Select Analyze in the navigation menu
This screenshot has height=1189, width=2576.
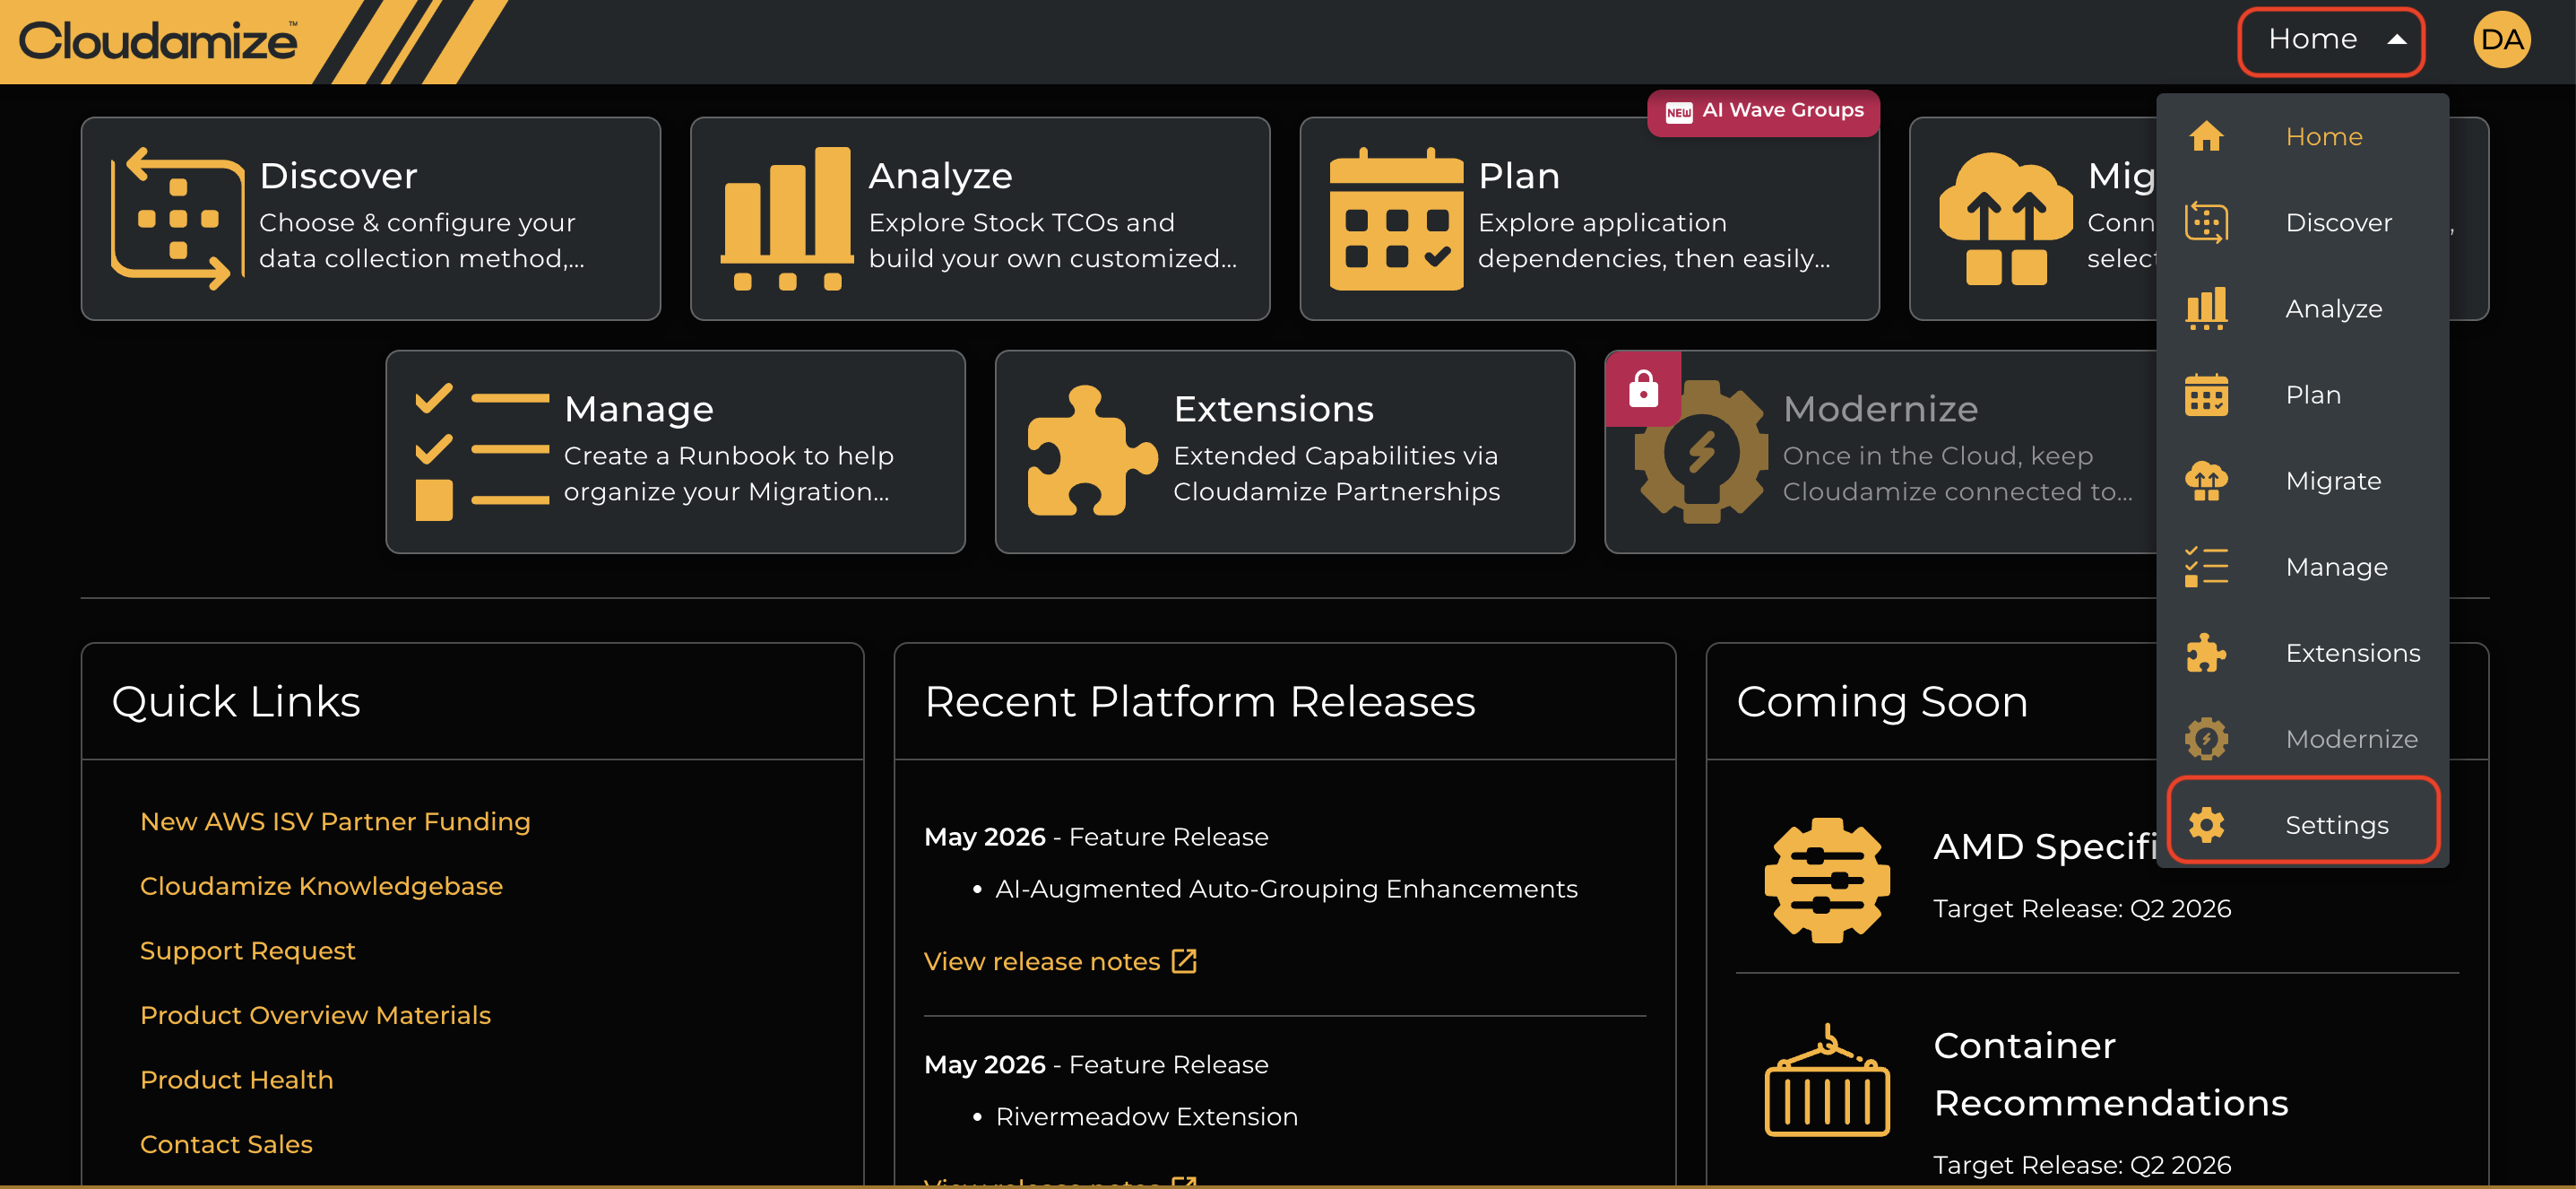pos(2303,308)
